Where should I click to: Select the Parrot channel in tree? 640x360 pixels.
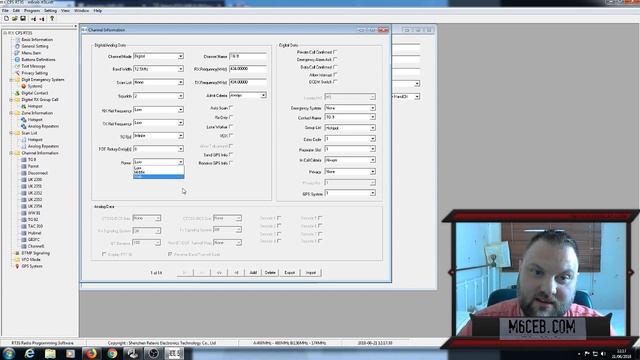[x=33, y=166]
